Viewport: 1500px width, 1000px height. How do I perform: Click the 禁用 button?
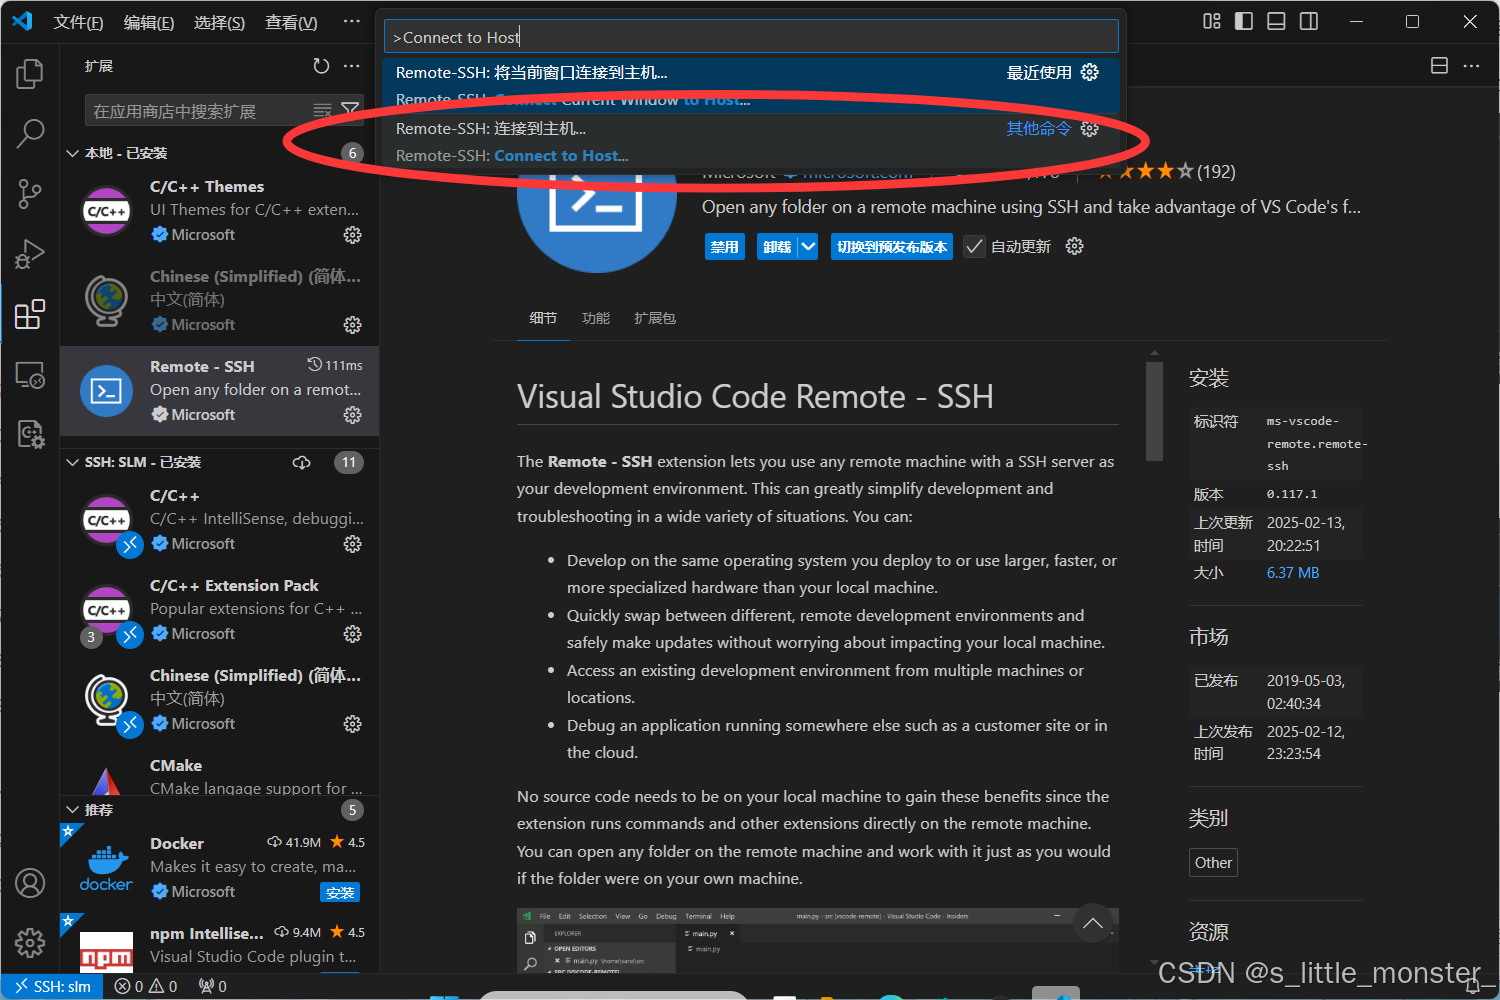(x=724, y=246)
